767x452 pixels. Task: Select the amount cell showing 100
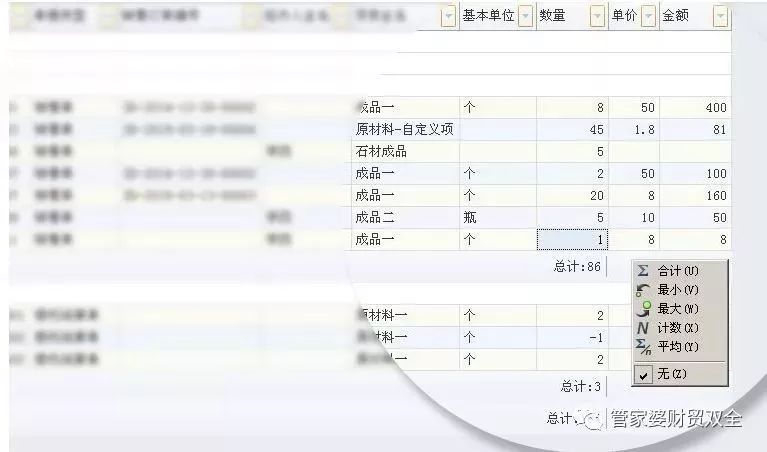[695, 174]
